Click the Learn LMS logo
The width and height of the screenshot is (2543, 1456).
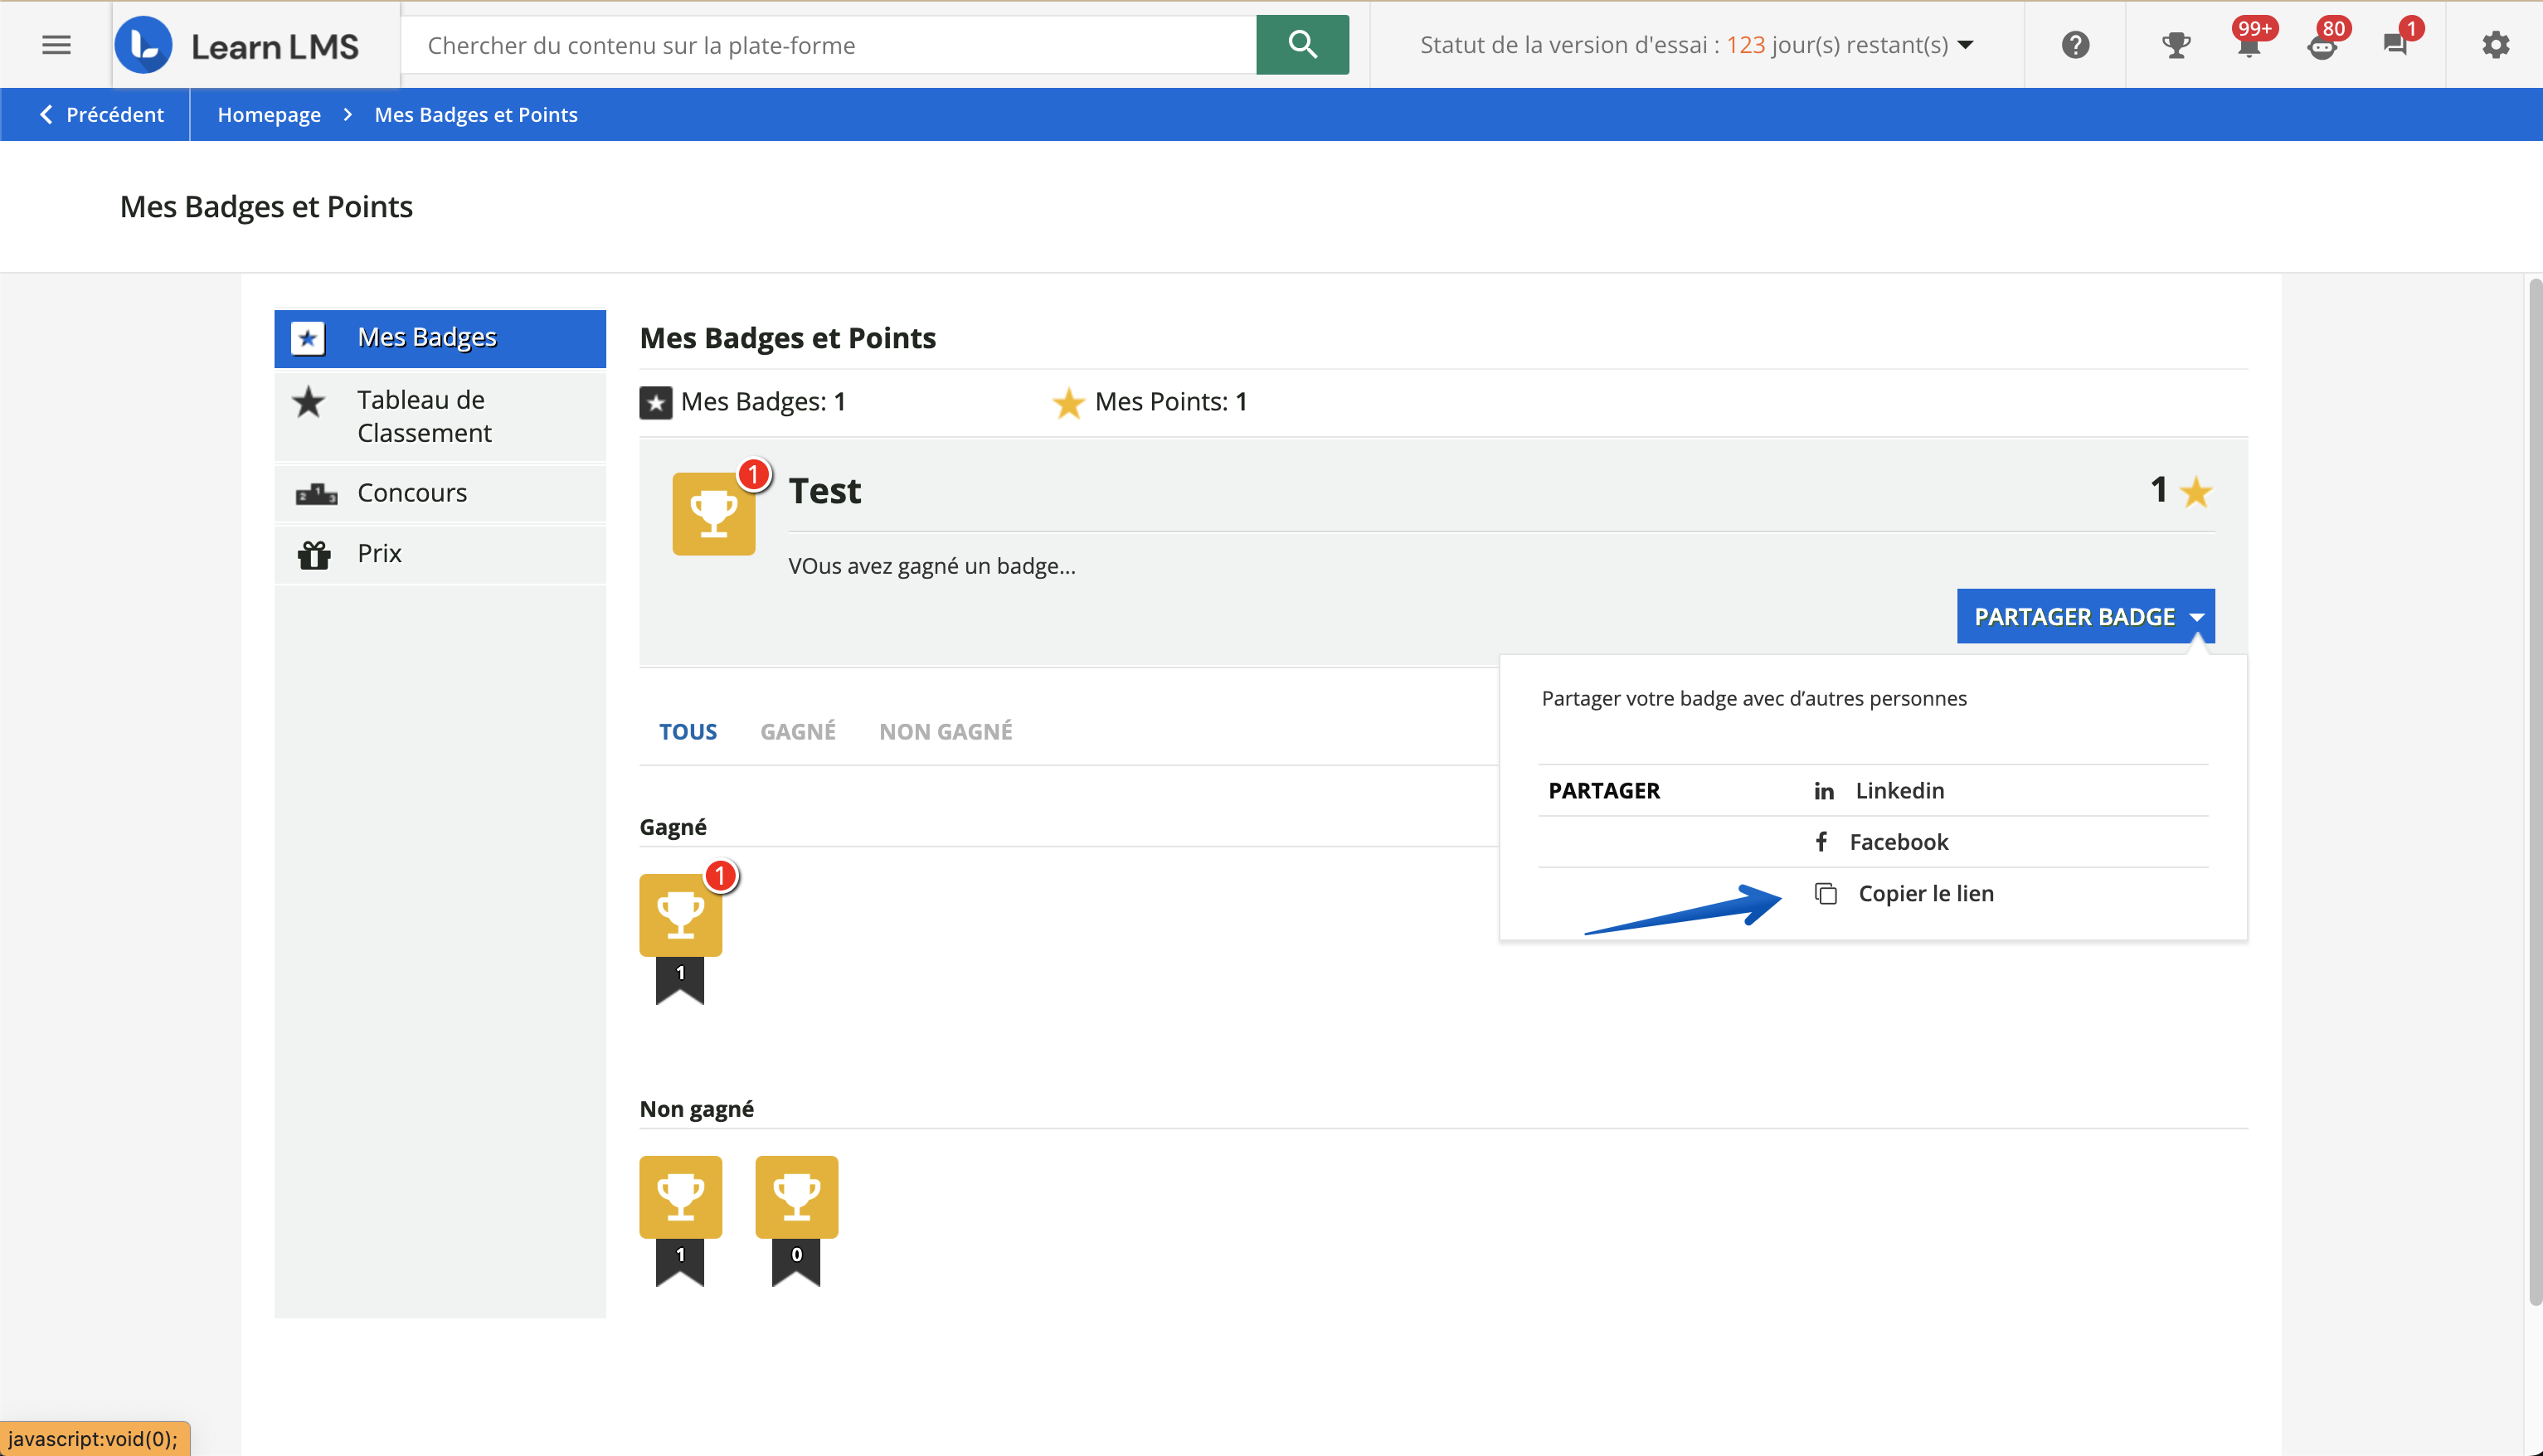click(236, 45)
